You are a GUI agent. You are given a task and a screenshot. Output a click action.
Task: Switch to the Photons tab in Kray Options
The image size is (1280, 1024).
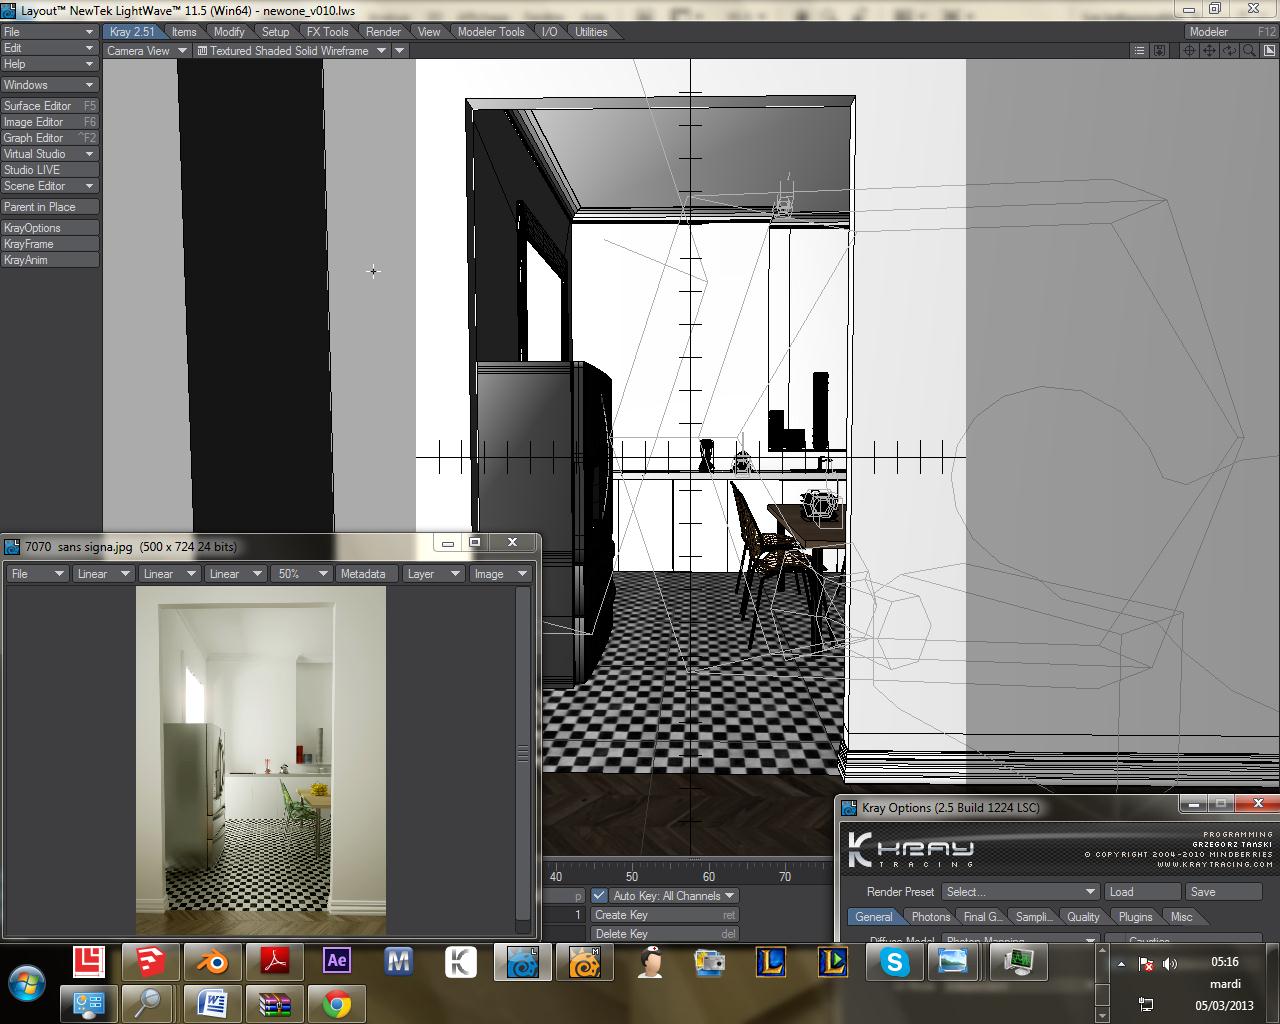click(930, 917)
